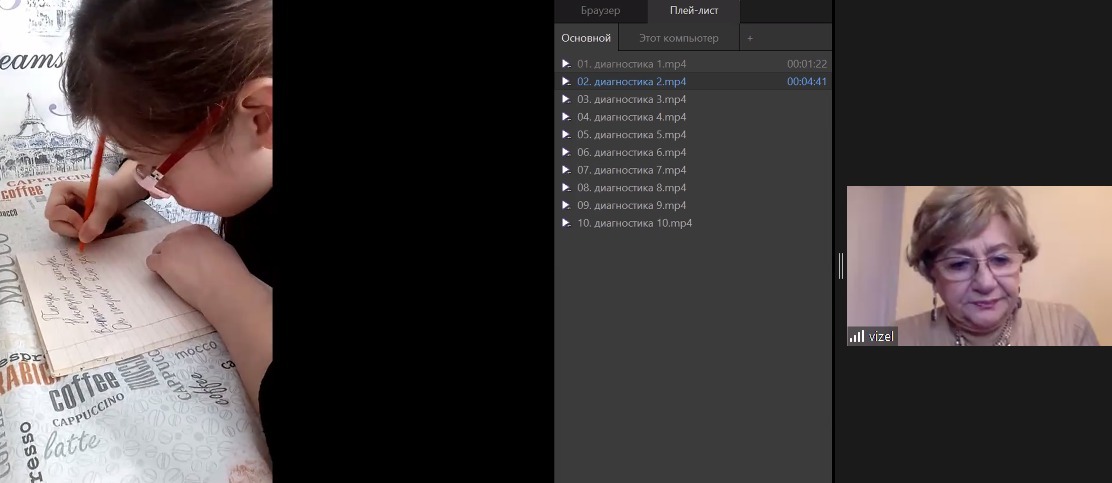Select file name 03. диагностика 3.mp4
Viewport: 1112px width, 483px height.
(631, 99)
